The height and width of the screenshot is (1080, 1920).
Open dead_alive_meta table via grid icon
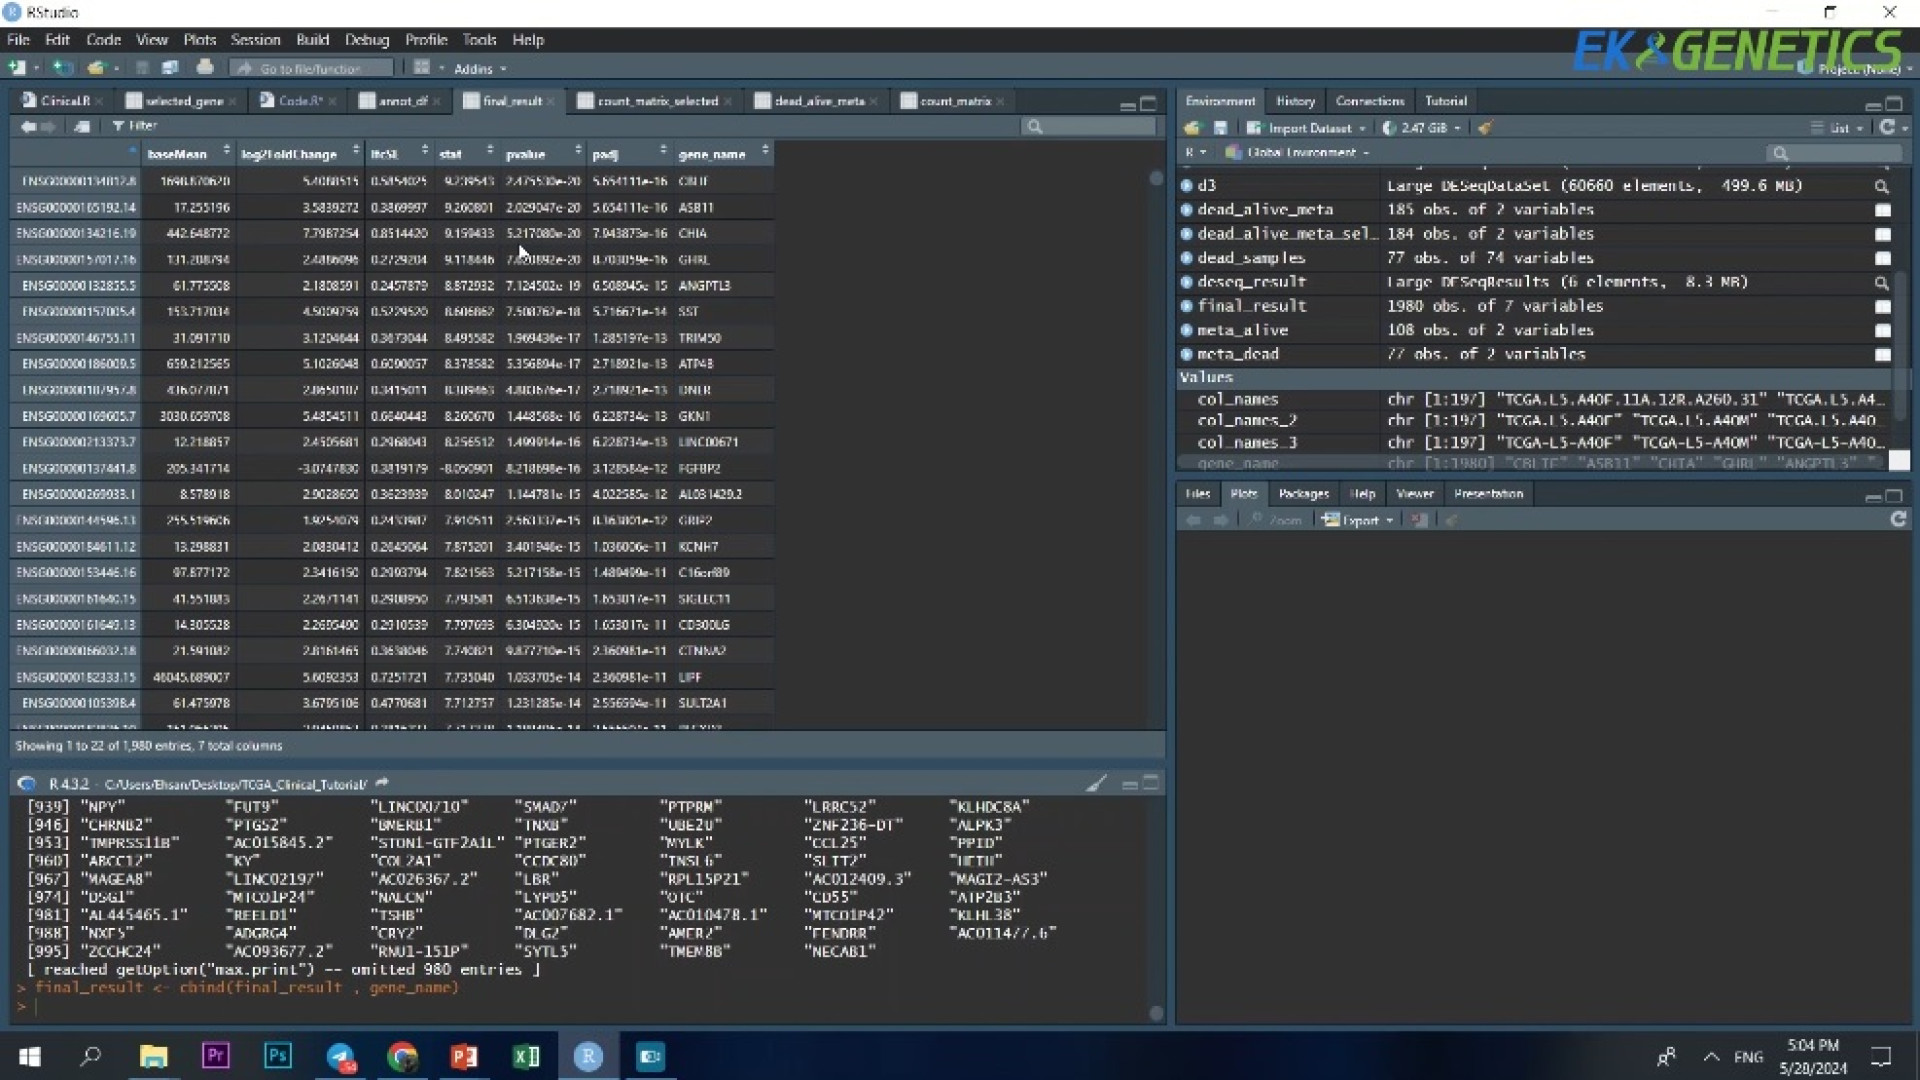(x=1883, y=210)
